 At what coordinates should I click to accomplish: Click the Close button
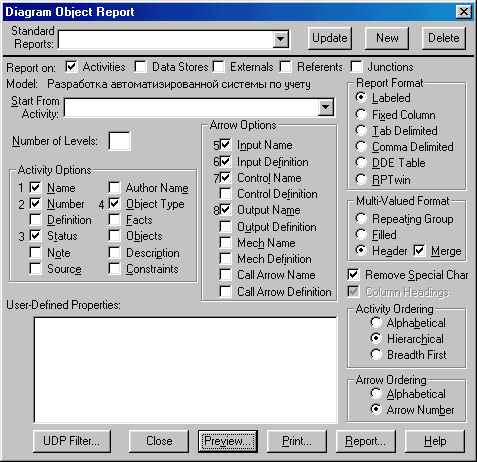pos(159,441)
